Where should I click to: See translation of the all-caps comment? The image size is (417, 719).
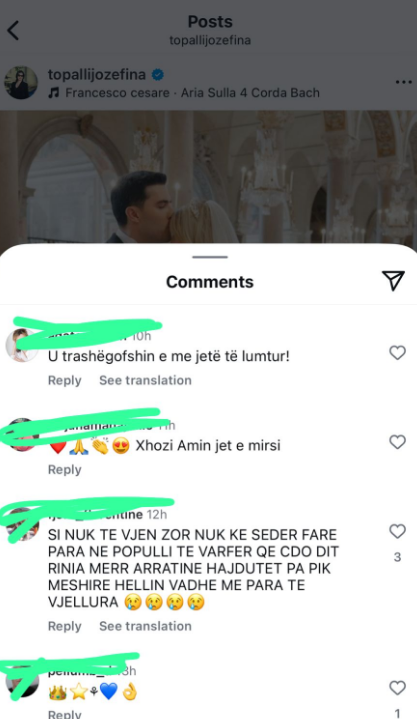(145, 626)
